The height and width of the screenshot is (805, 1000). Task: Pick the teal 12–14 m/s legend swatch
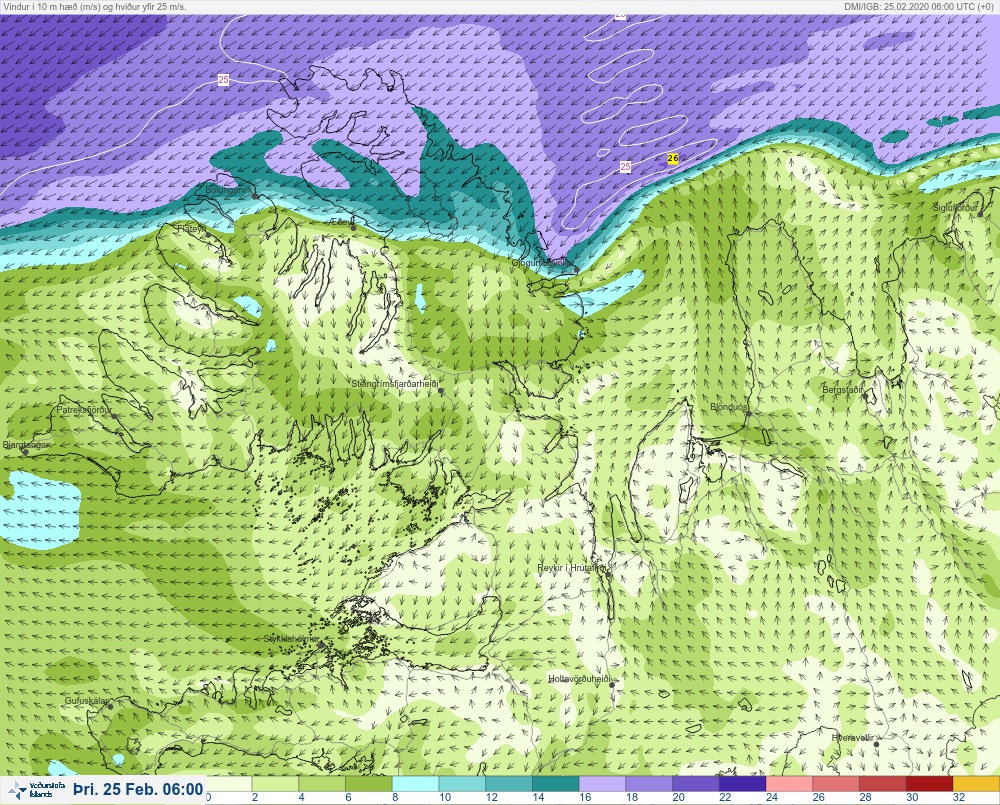(x=508, y=783)
